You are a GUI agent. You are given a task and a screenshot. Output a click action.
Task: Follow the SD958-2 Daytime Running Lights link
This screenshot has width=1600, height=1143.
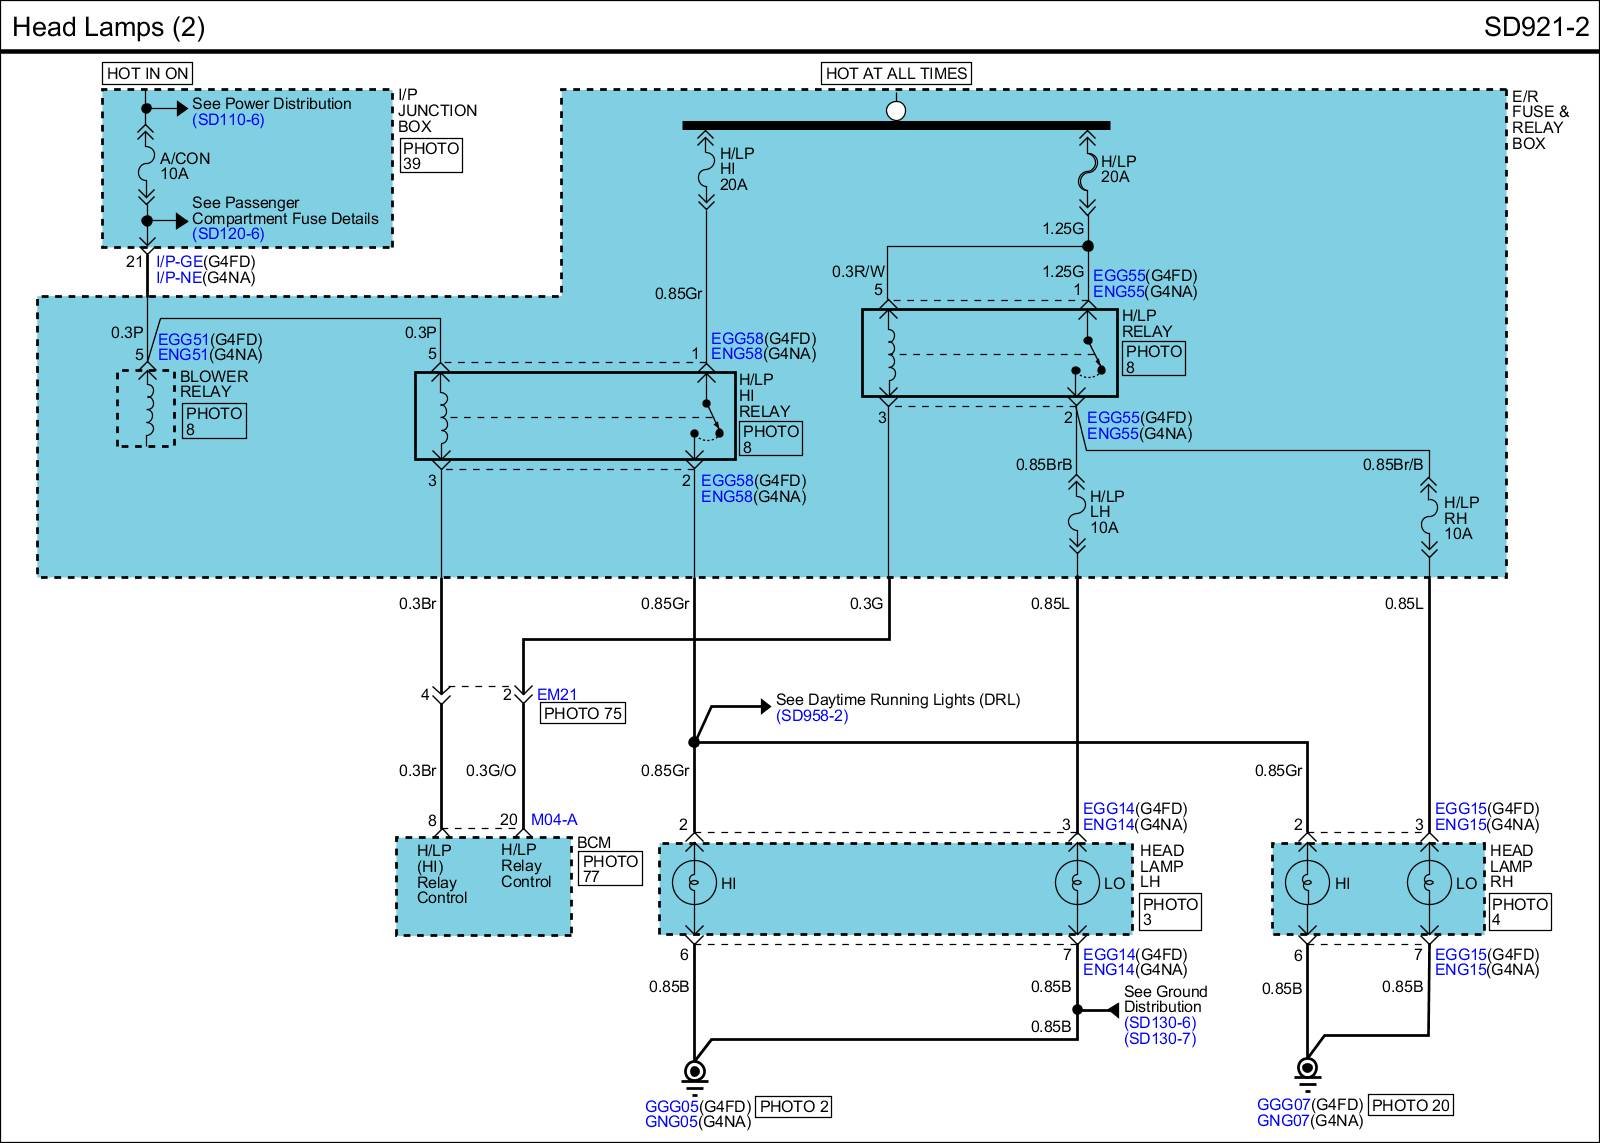pos(811,716)
